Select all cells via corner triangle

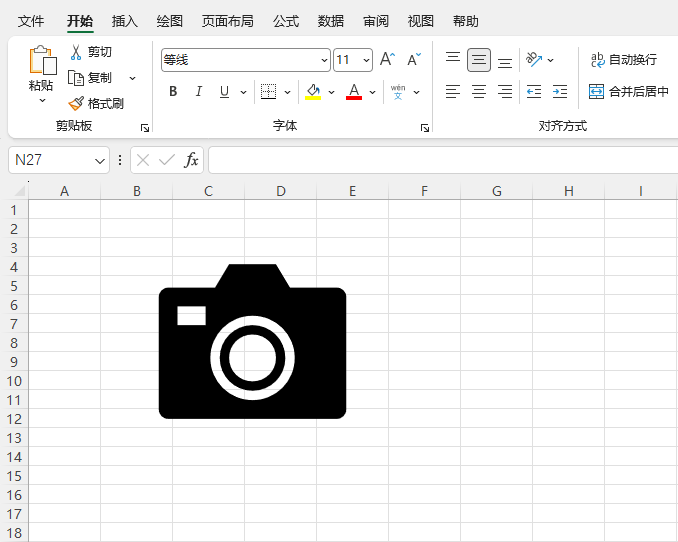[x=20, y=191]
